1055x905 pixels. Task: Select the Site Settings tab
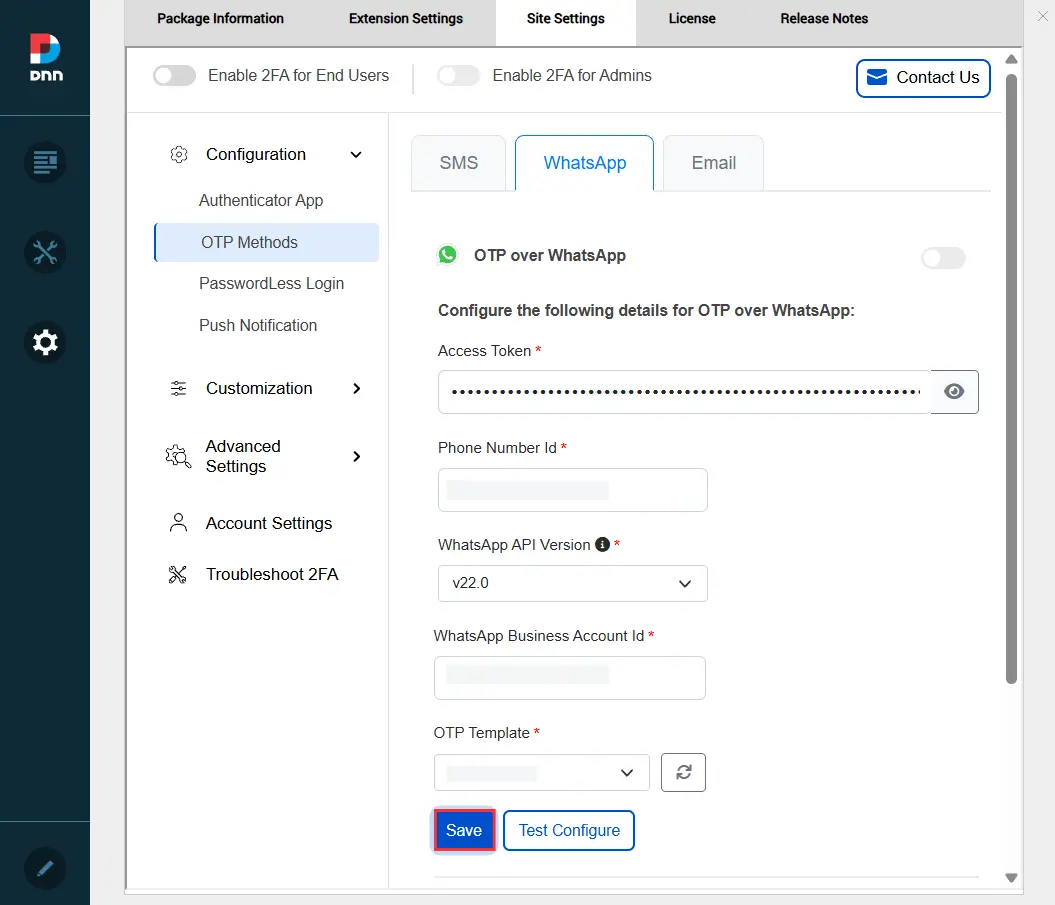point(566,19)
